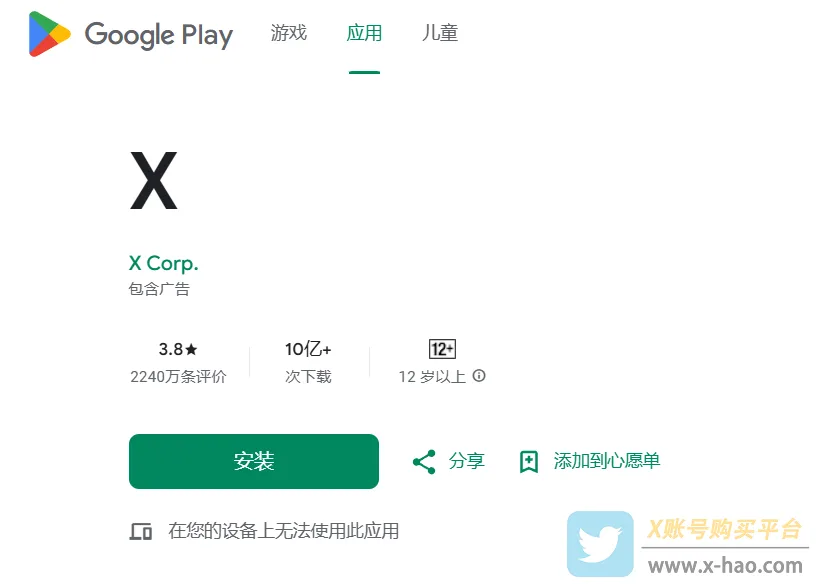Click the wishlist bookmark icon

[x=529, y=462]
